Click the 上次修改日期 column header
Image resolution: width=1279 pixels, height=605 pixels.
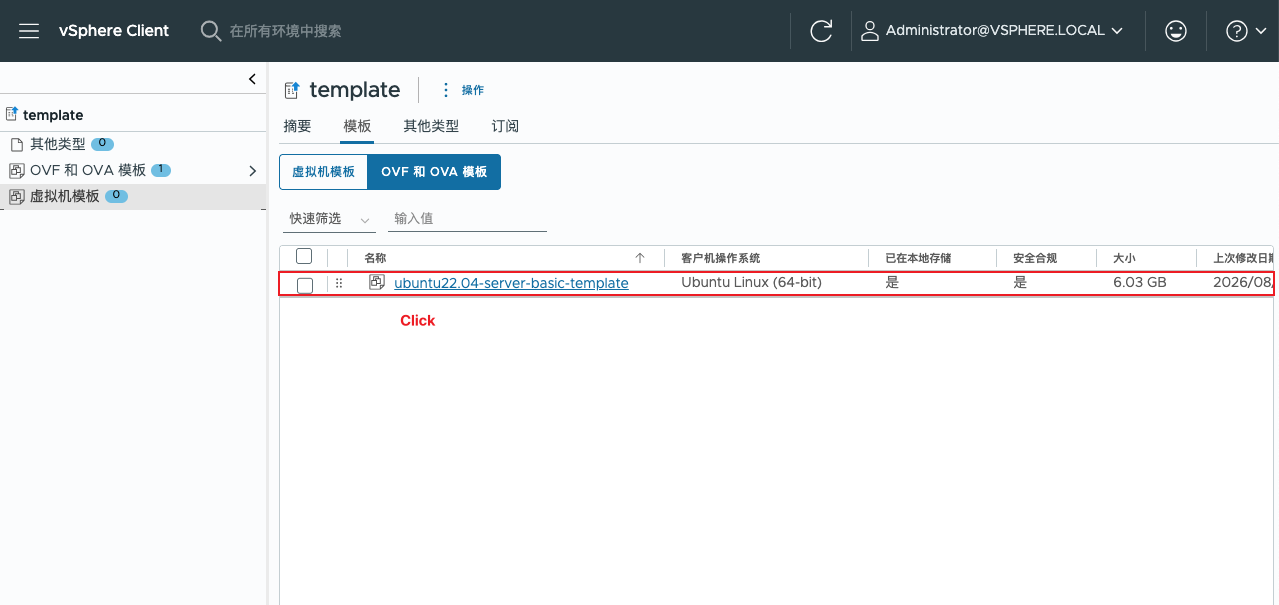click(1242, 258)
